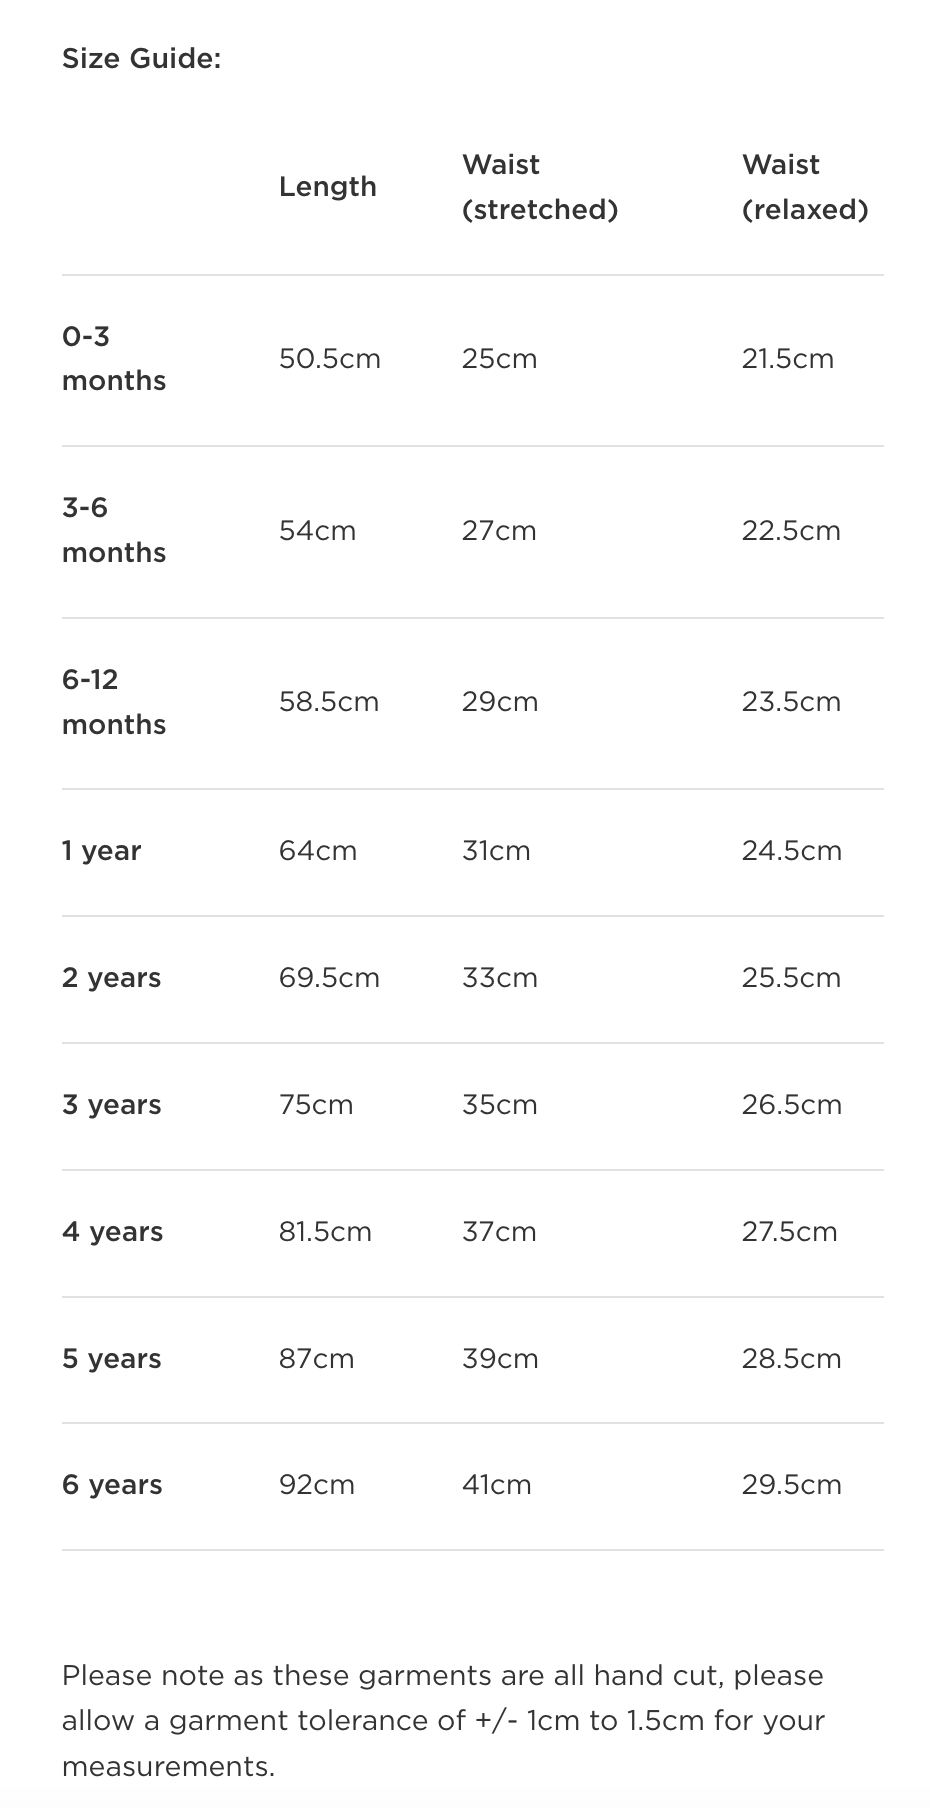Click the Size Guide heading
This screenshot has width=930, height=1808.
(141, 59)
